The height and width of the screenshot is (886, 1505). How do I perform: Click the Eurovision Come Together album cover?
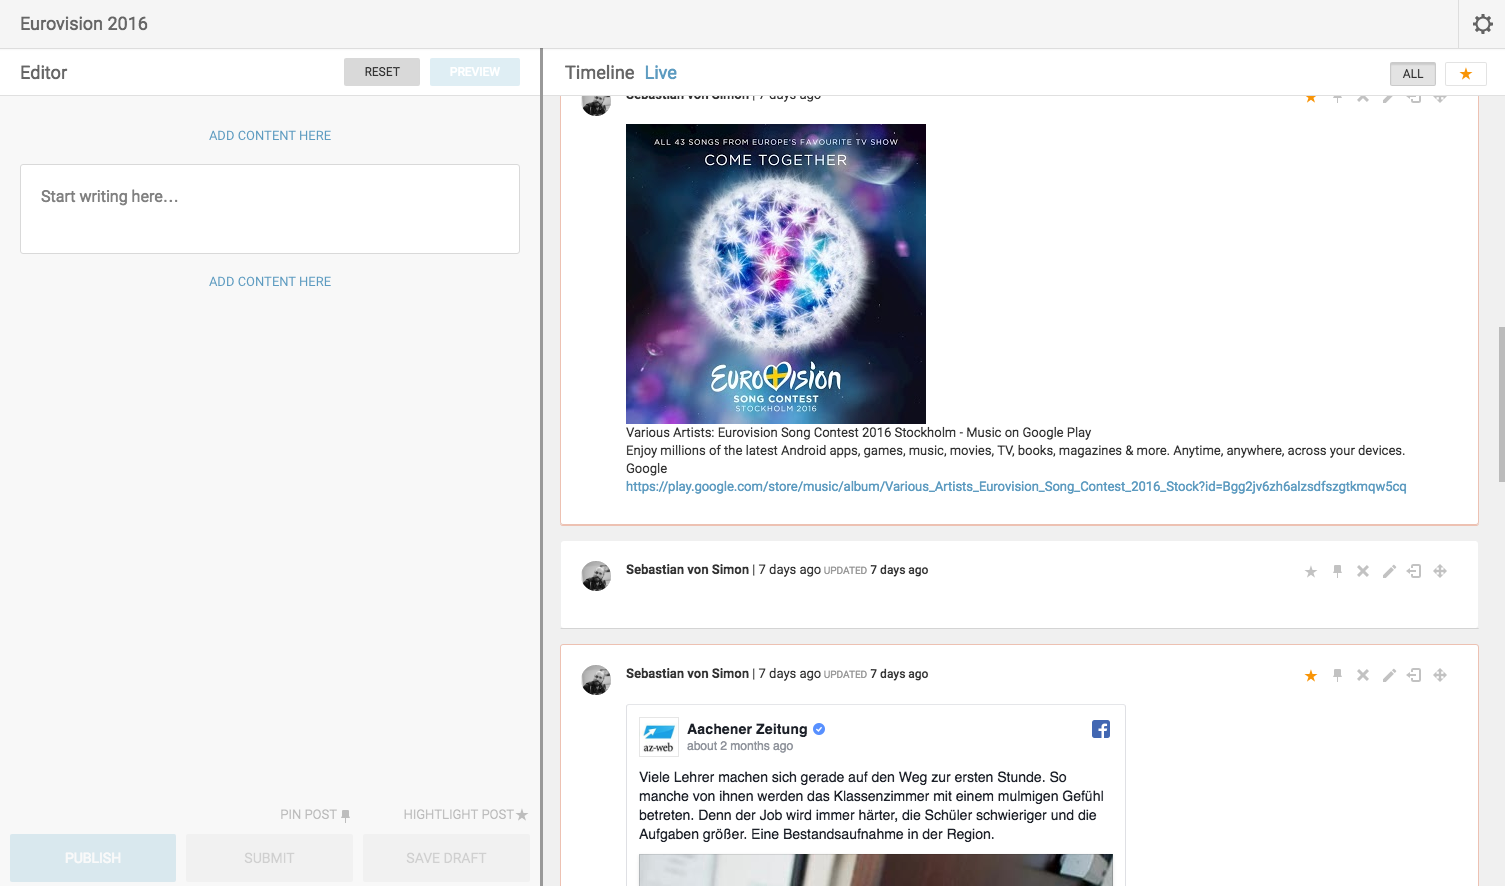click(x=776, y=274)
